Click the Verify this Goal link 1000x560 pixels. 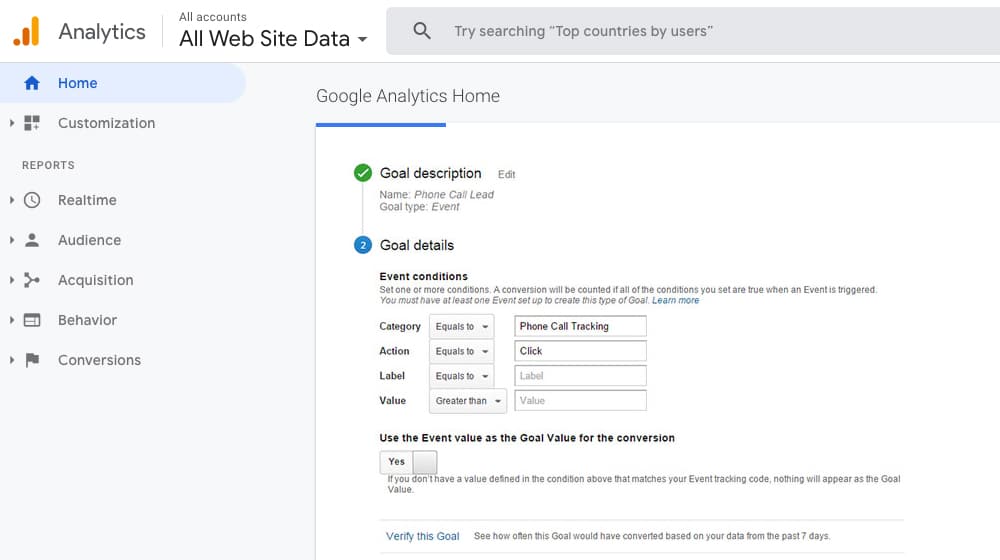pyautogui.click(x=422, y=536)
